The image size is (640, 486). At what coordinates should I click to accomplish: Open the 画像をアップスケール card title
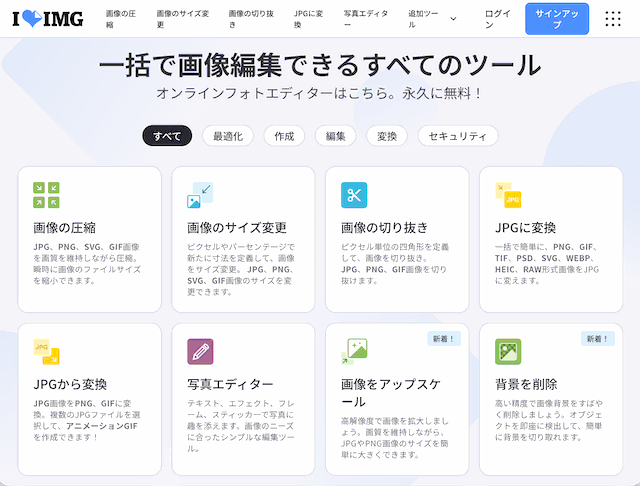tap(391, 393)
